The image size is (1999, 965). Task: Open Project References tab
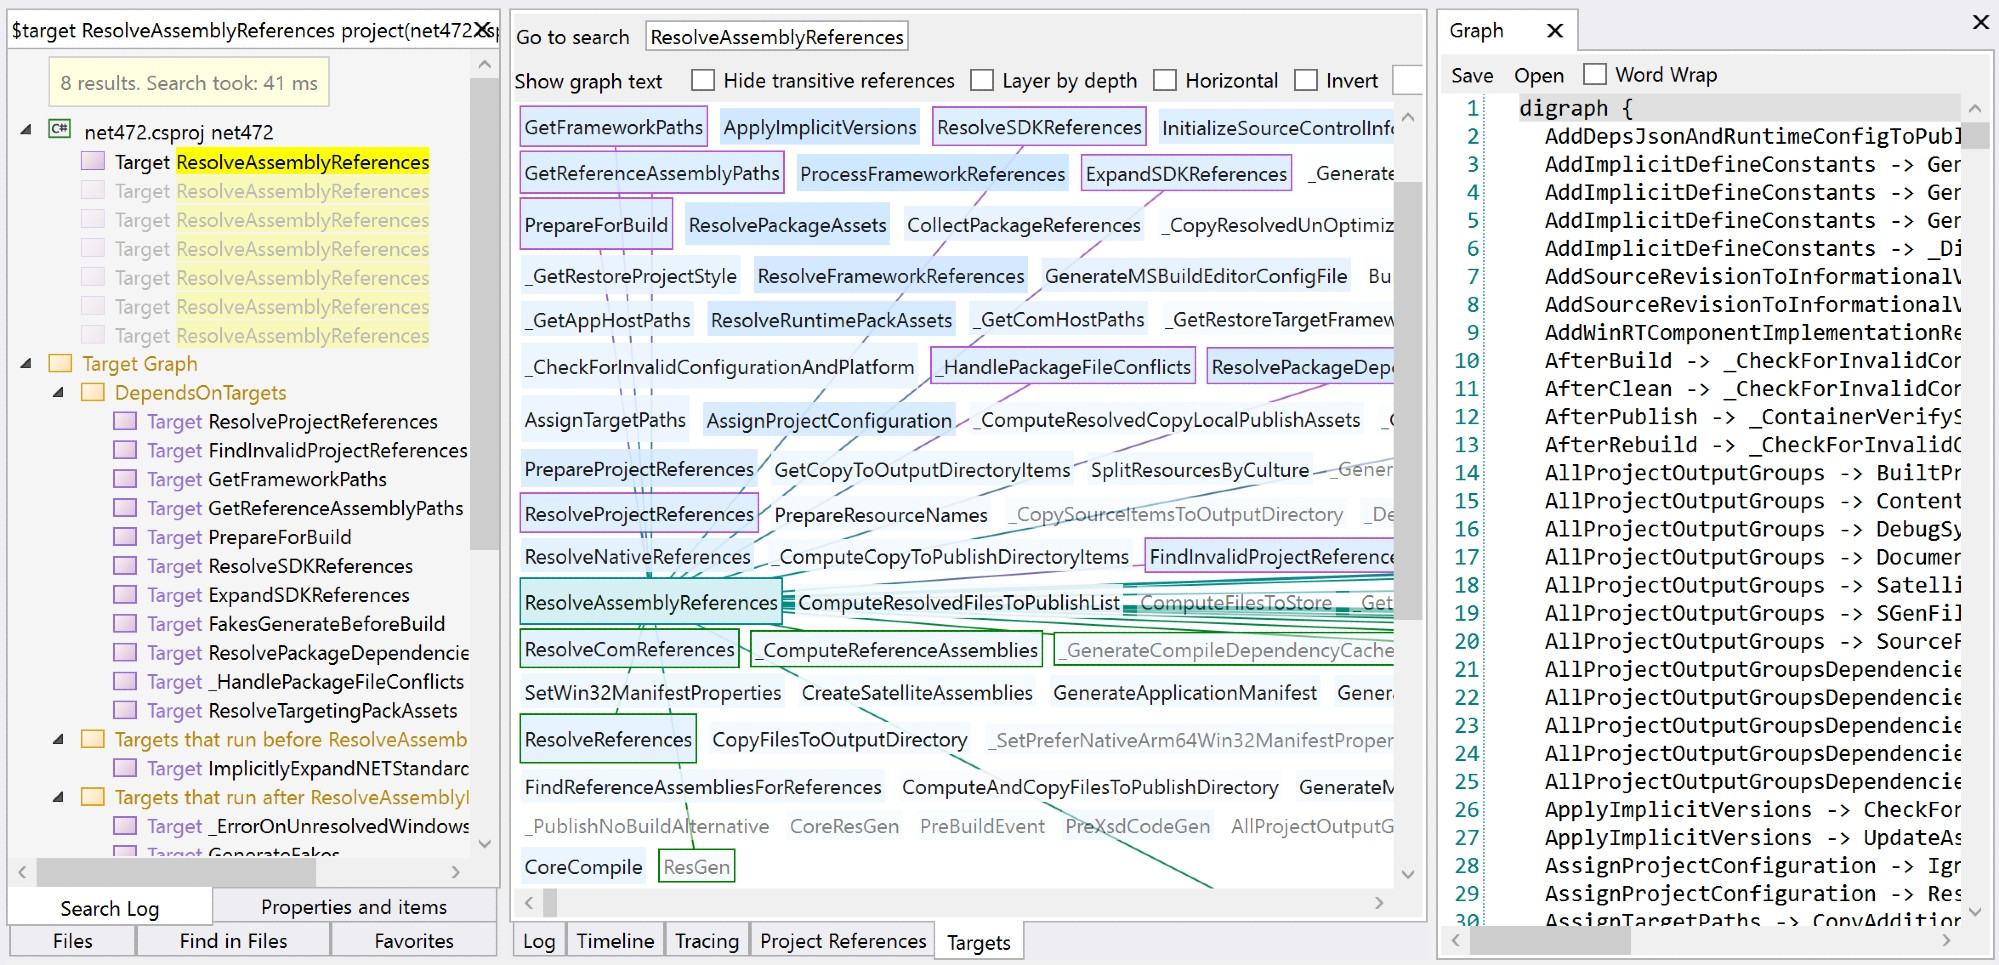(x=843, y=941)
